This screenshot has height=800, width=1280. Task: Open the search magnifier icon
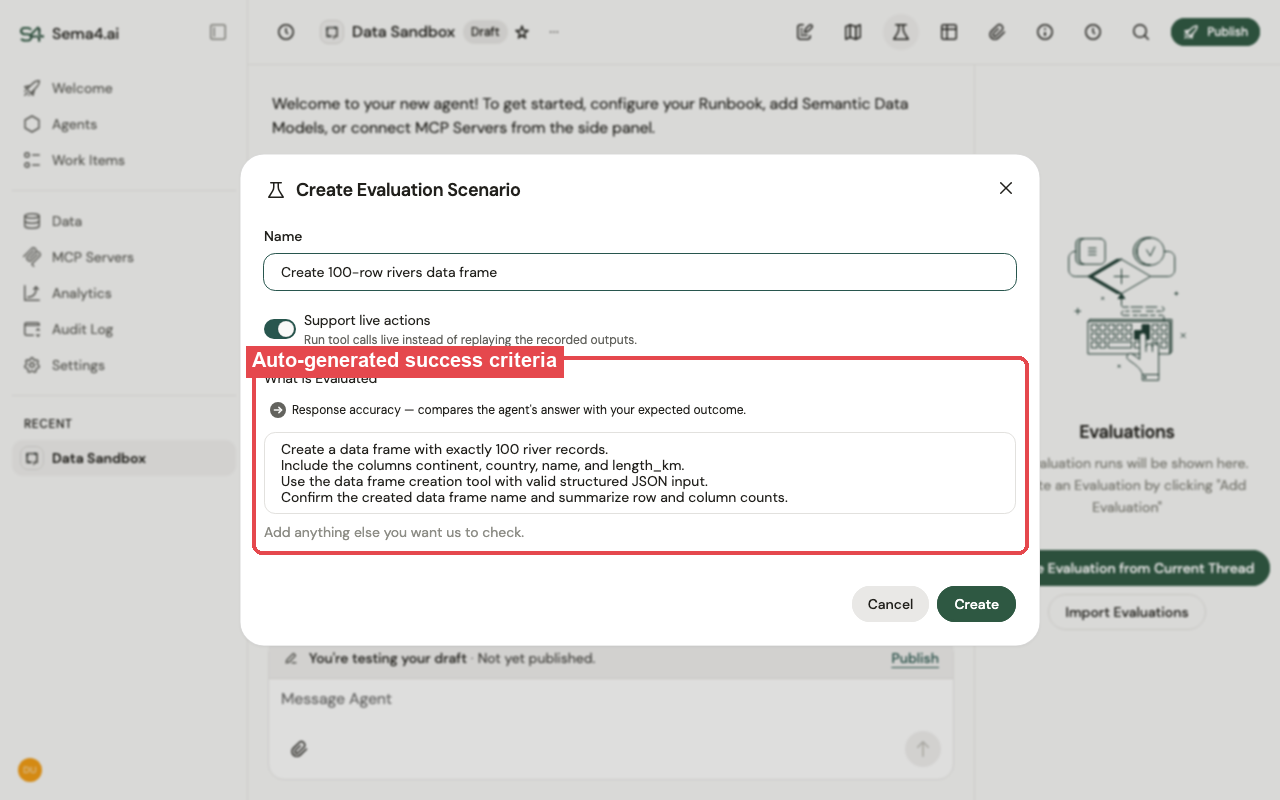1141,32
